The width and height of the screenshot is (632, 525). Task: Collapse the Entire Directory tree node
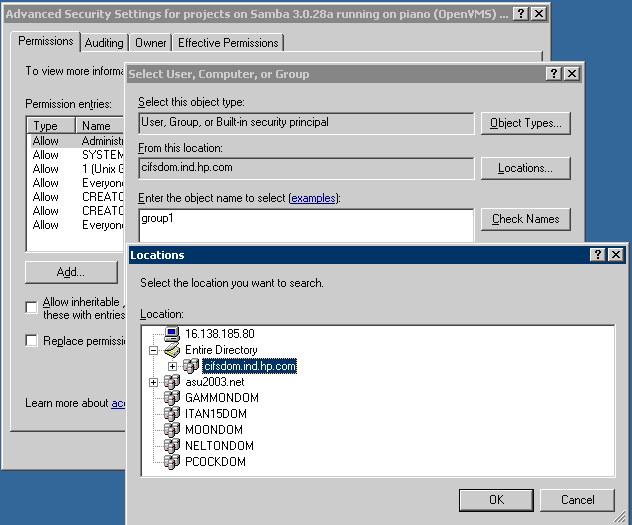(153, 350)
